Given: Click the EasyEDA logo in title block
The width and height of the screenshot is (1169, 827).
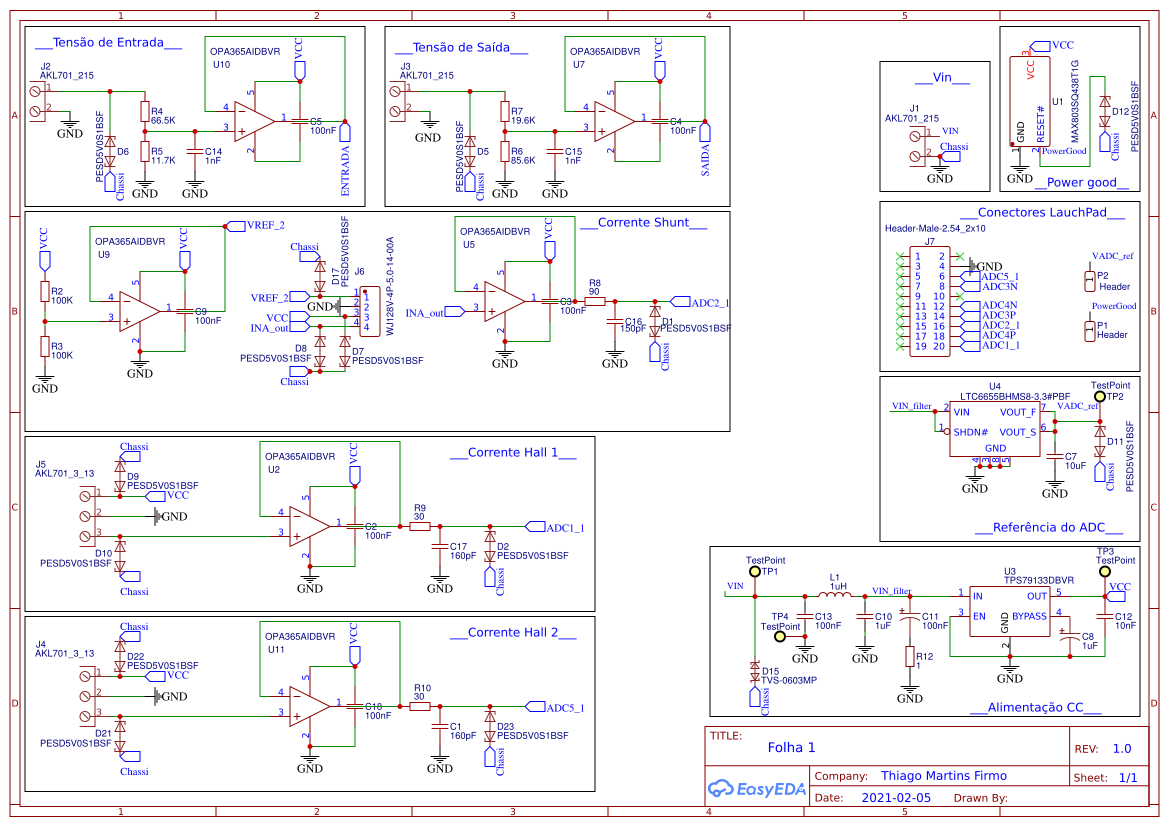Looking at the screenshot, I should 756,788.
